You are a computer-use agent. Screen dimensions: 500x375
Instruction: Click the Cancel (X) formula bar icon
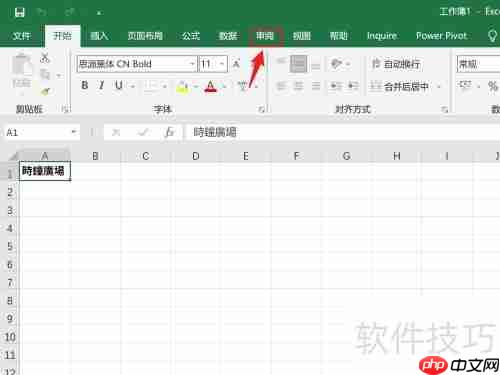point(116,133)
